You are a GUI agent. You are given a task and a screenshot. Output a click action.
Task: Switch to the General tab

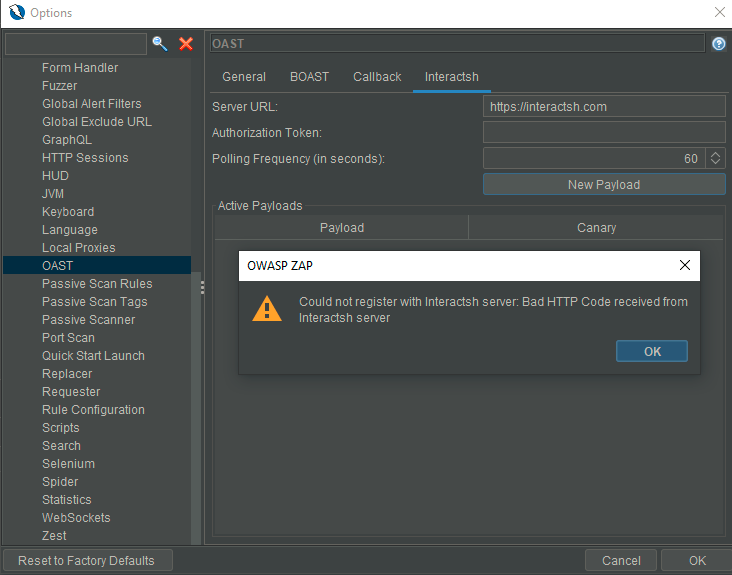click(244, 77)
